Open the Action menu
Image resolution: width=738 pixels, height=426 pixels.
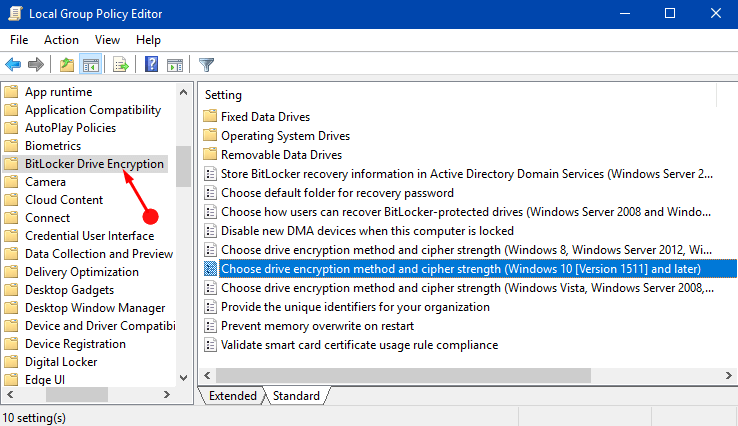click(61, 40)
